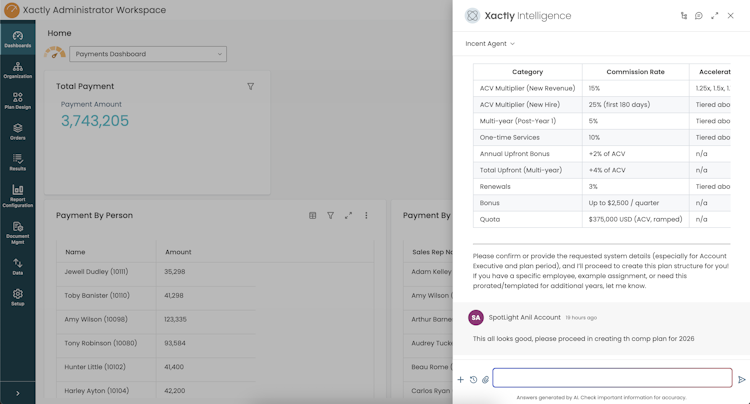This screenshot has width=750, height=404.
Task: Close the Xactly Intelligence panel
Action: pos(730,16)
